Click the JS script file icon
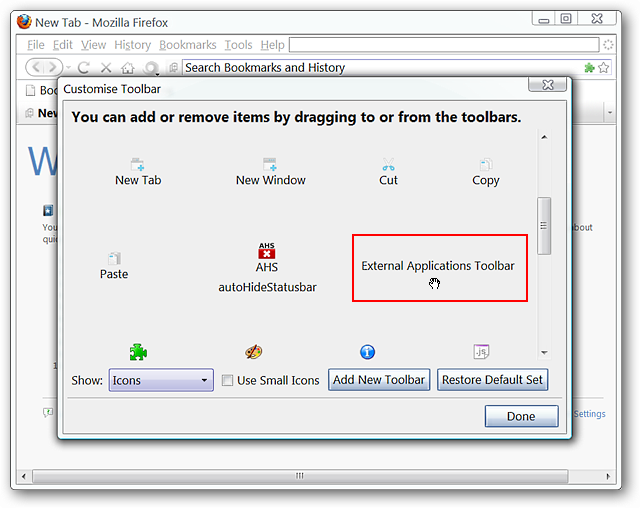 481,352
